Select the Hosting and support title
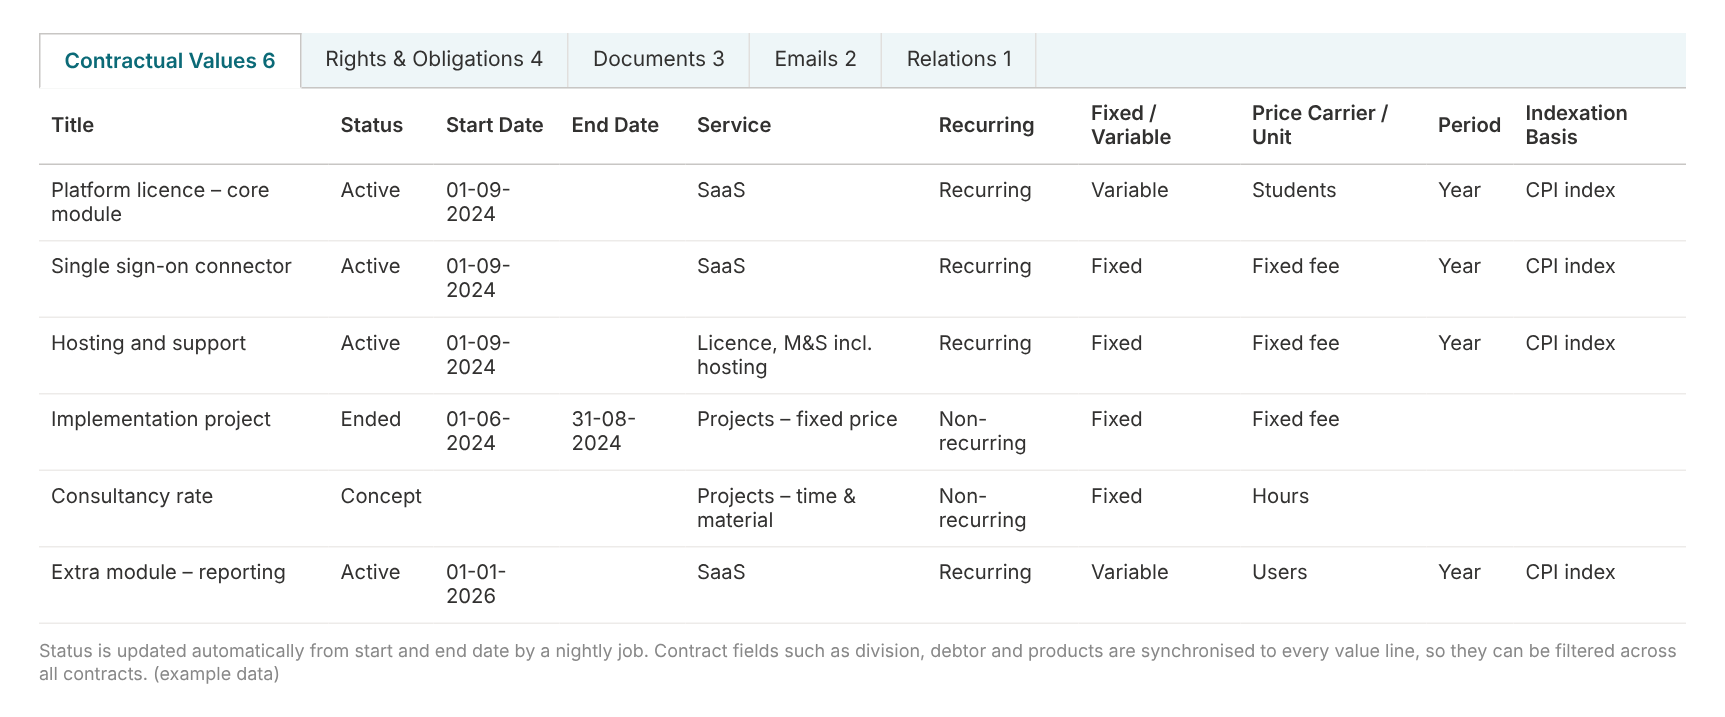 (148, 343)
